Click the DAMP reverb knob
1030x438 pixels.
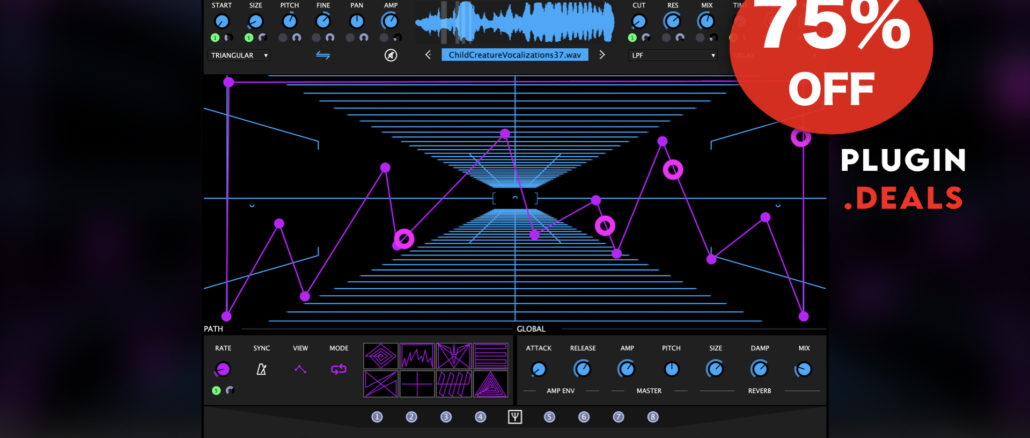[x=759, y=370]
